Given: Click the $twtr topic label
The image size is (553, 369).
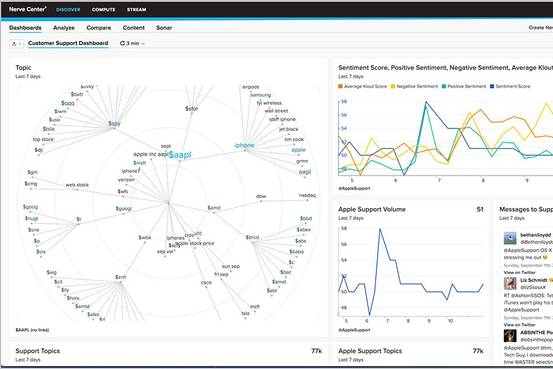Looking at the screenshot, I should pos(77,94).
